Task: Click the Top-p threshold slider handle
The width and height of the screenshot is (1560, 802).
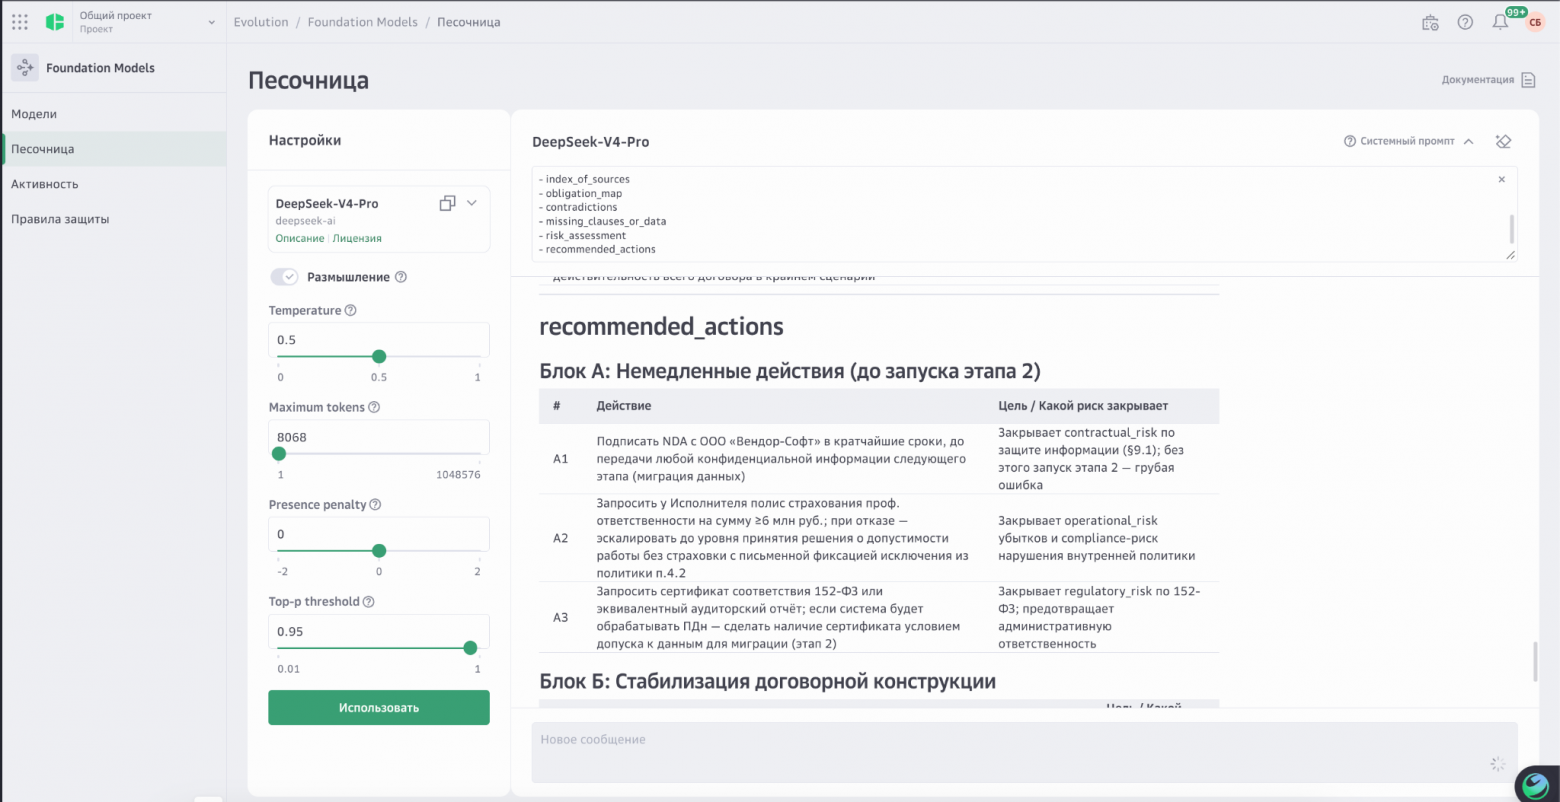Action: (x=471, y=647)
